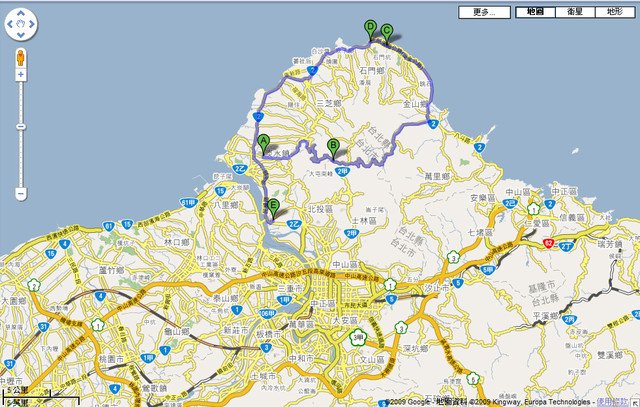This screenshot has height=407, width=640.
Task: Select green route marker C
Action: point(387,33)
